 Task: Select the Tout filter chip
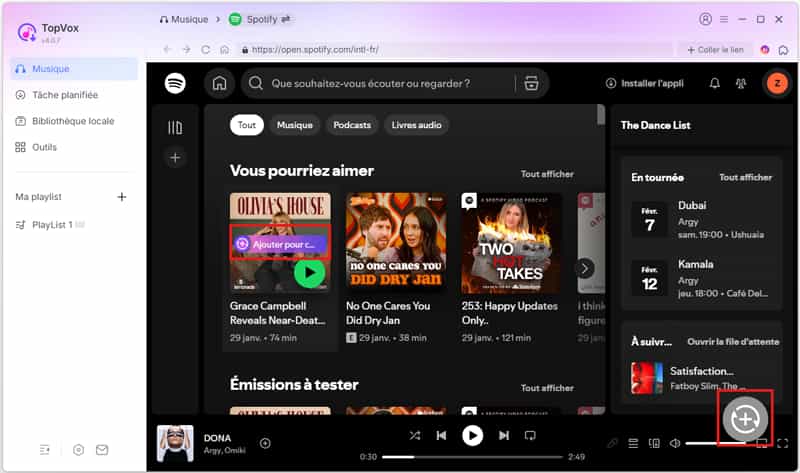tap(246, 125)
